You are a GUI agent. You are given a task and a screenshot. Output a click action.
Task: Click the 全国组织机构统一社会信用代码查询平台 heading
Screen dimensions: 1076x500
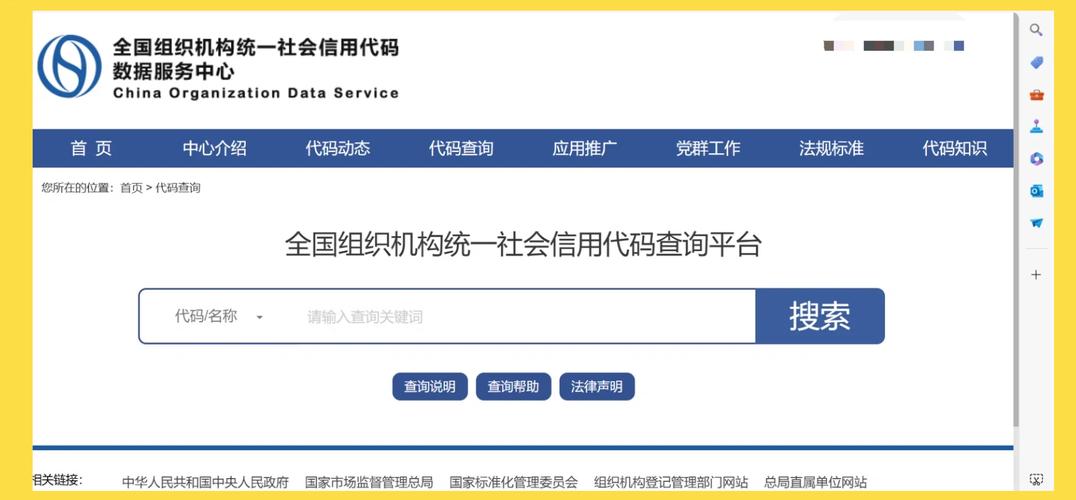tap(524, 245)
